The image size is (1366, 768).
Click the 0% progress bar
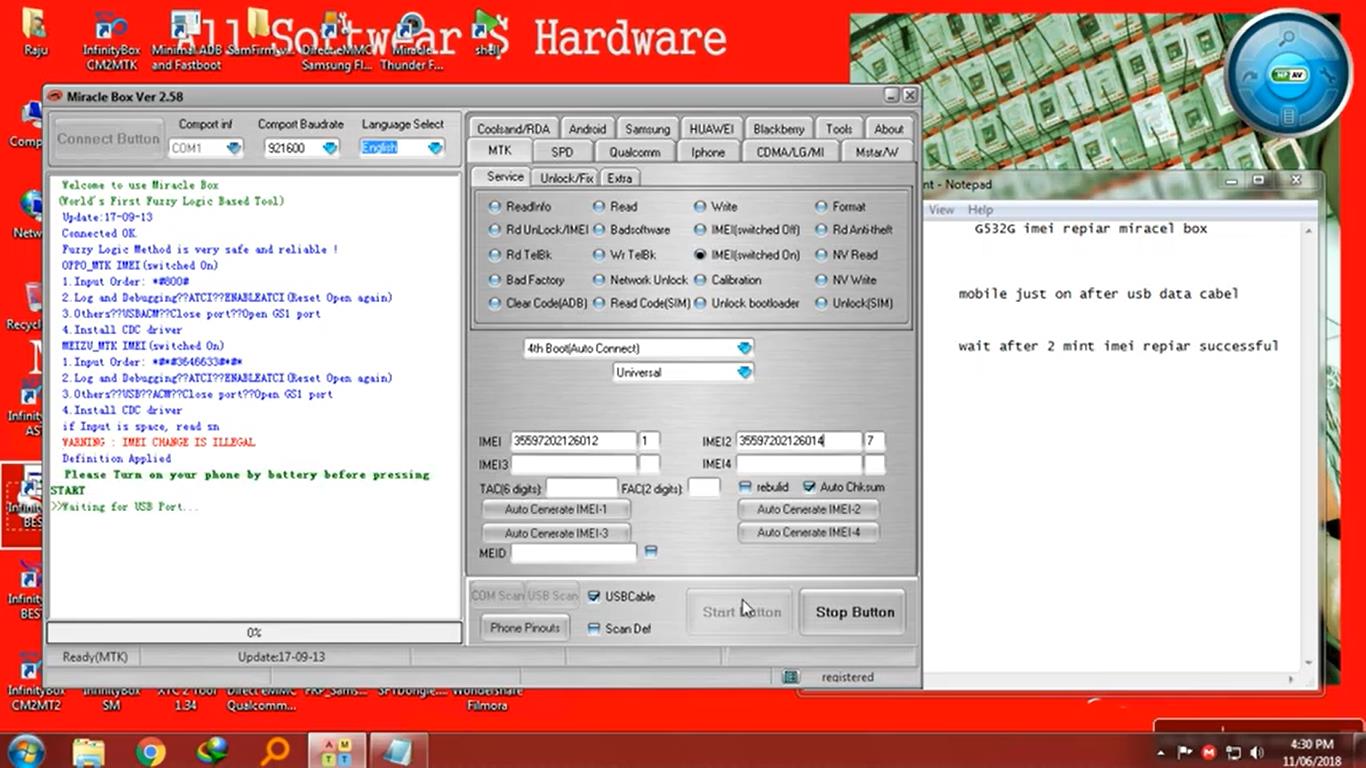click(254, 633)
